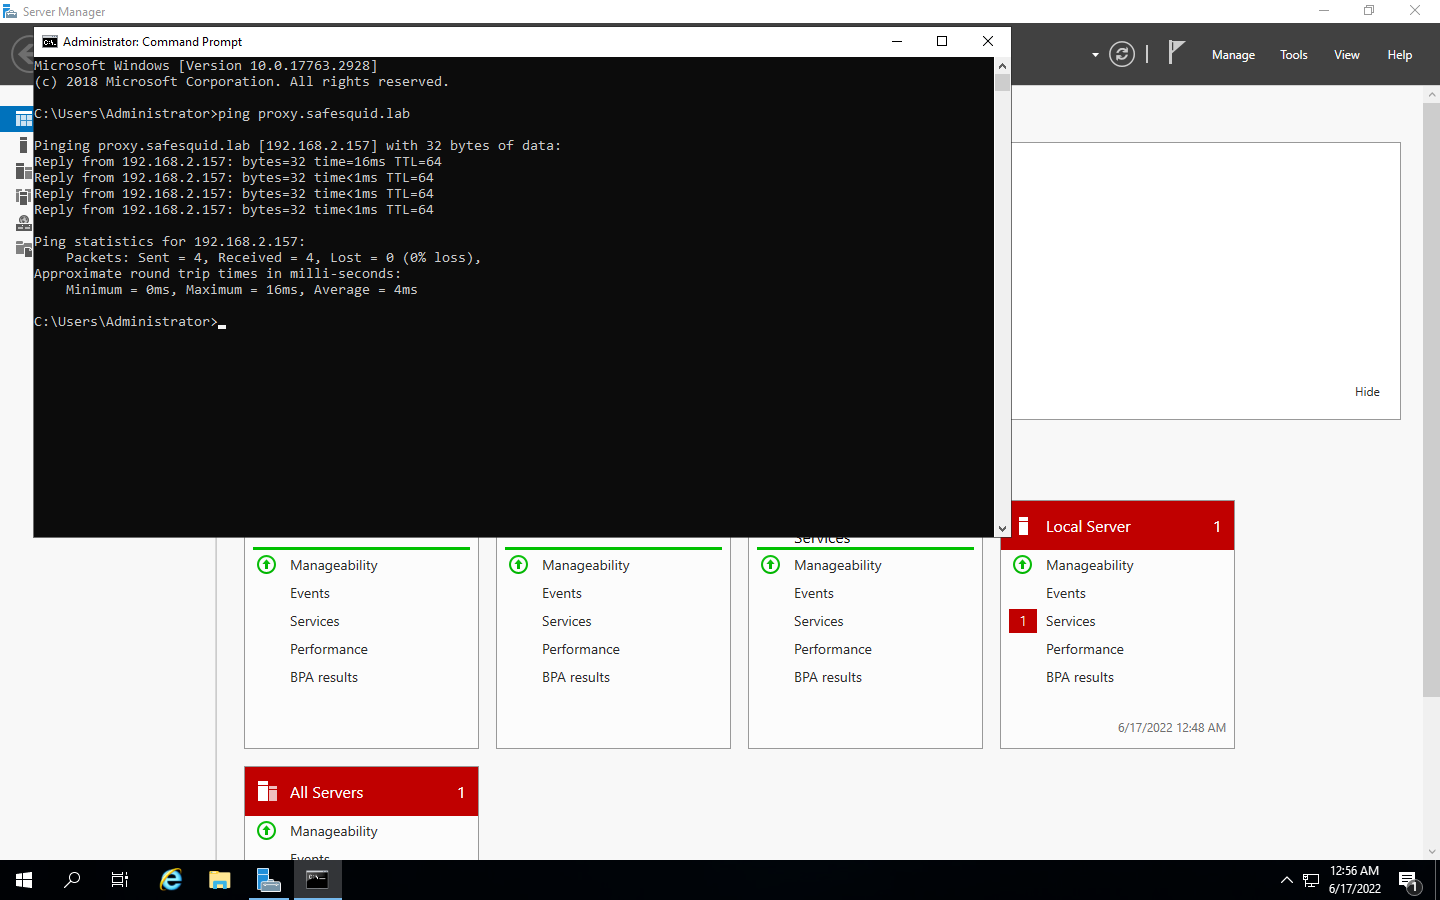Expand the dropdown arrow beside the refresh icon
The height and width of the screenshot is (900, 1440).
(1095, 54)
